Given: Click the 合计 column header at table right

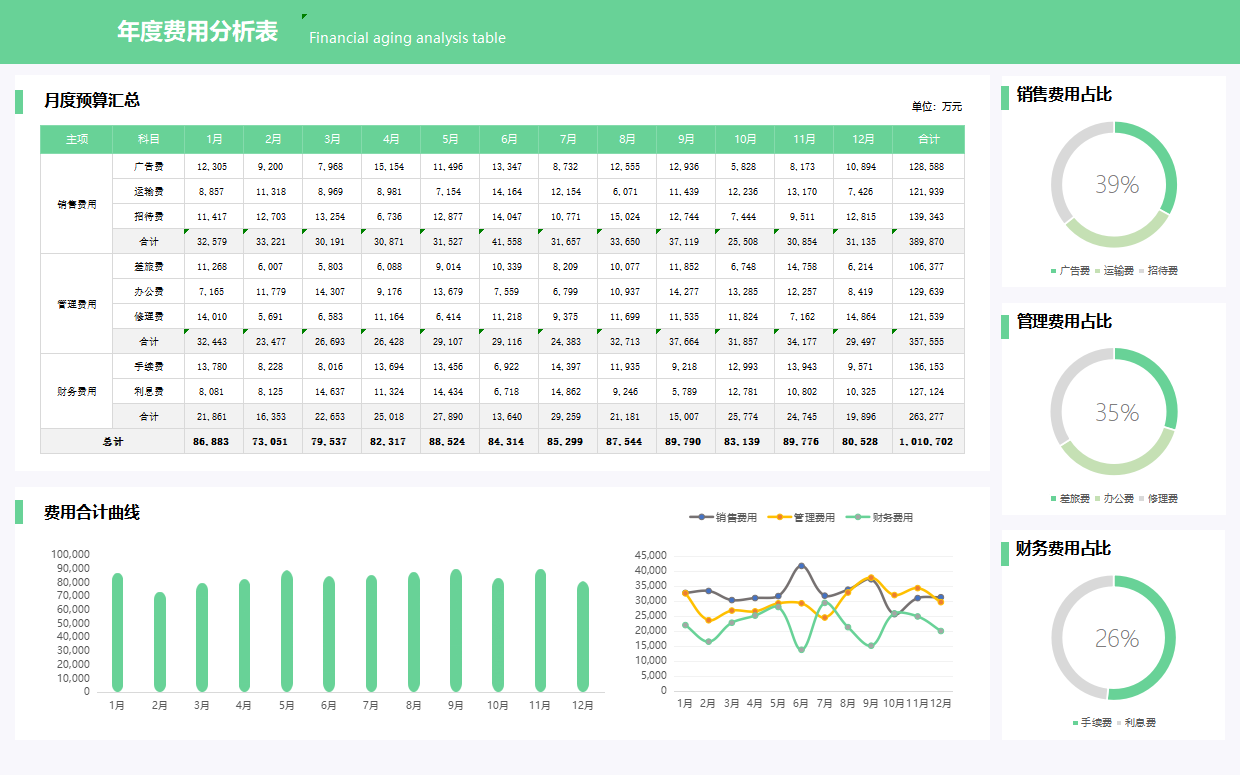Looking at the screenshot, I should click(928, 139).
